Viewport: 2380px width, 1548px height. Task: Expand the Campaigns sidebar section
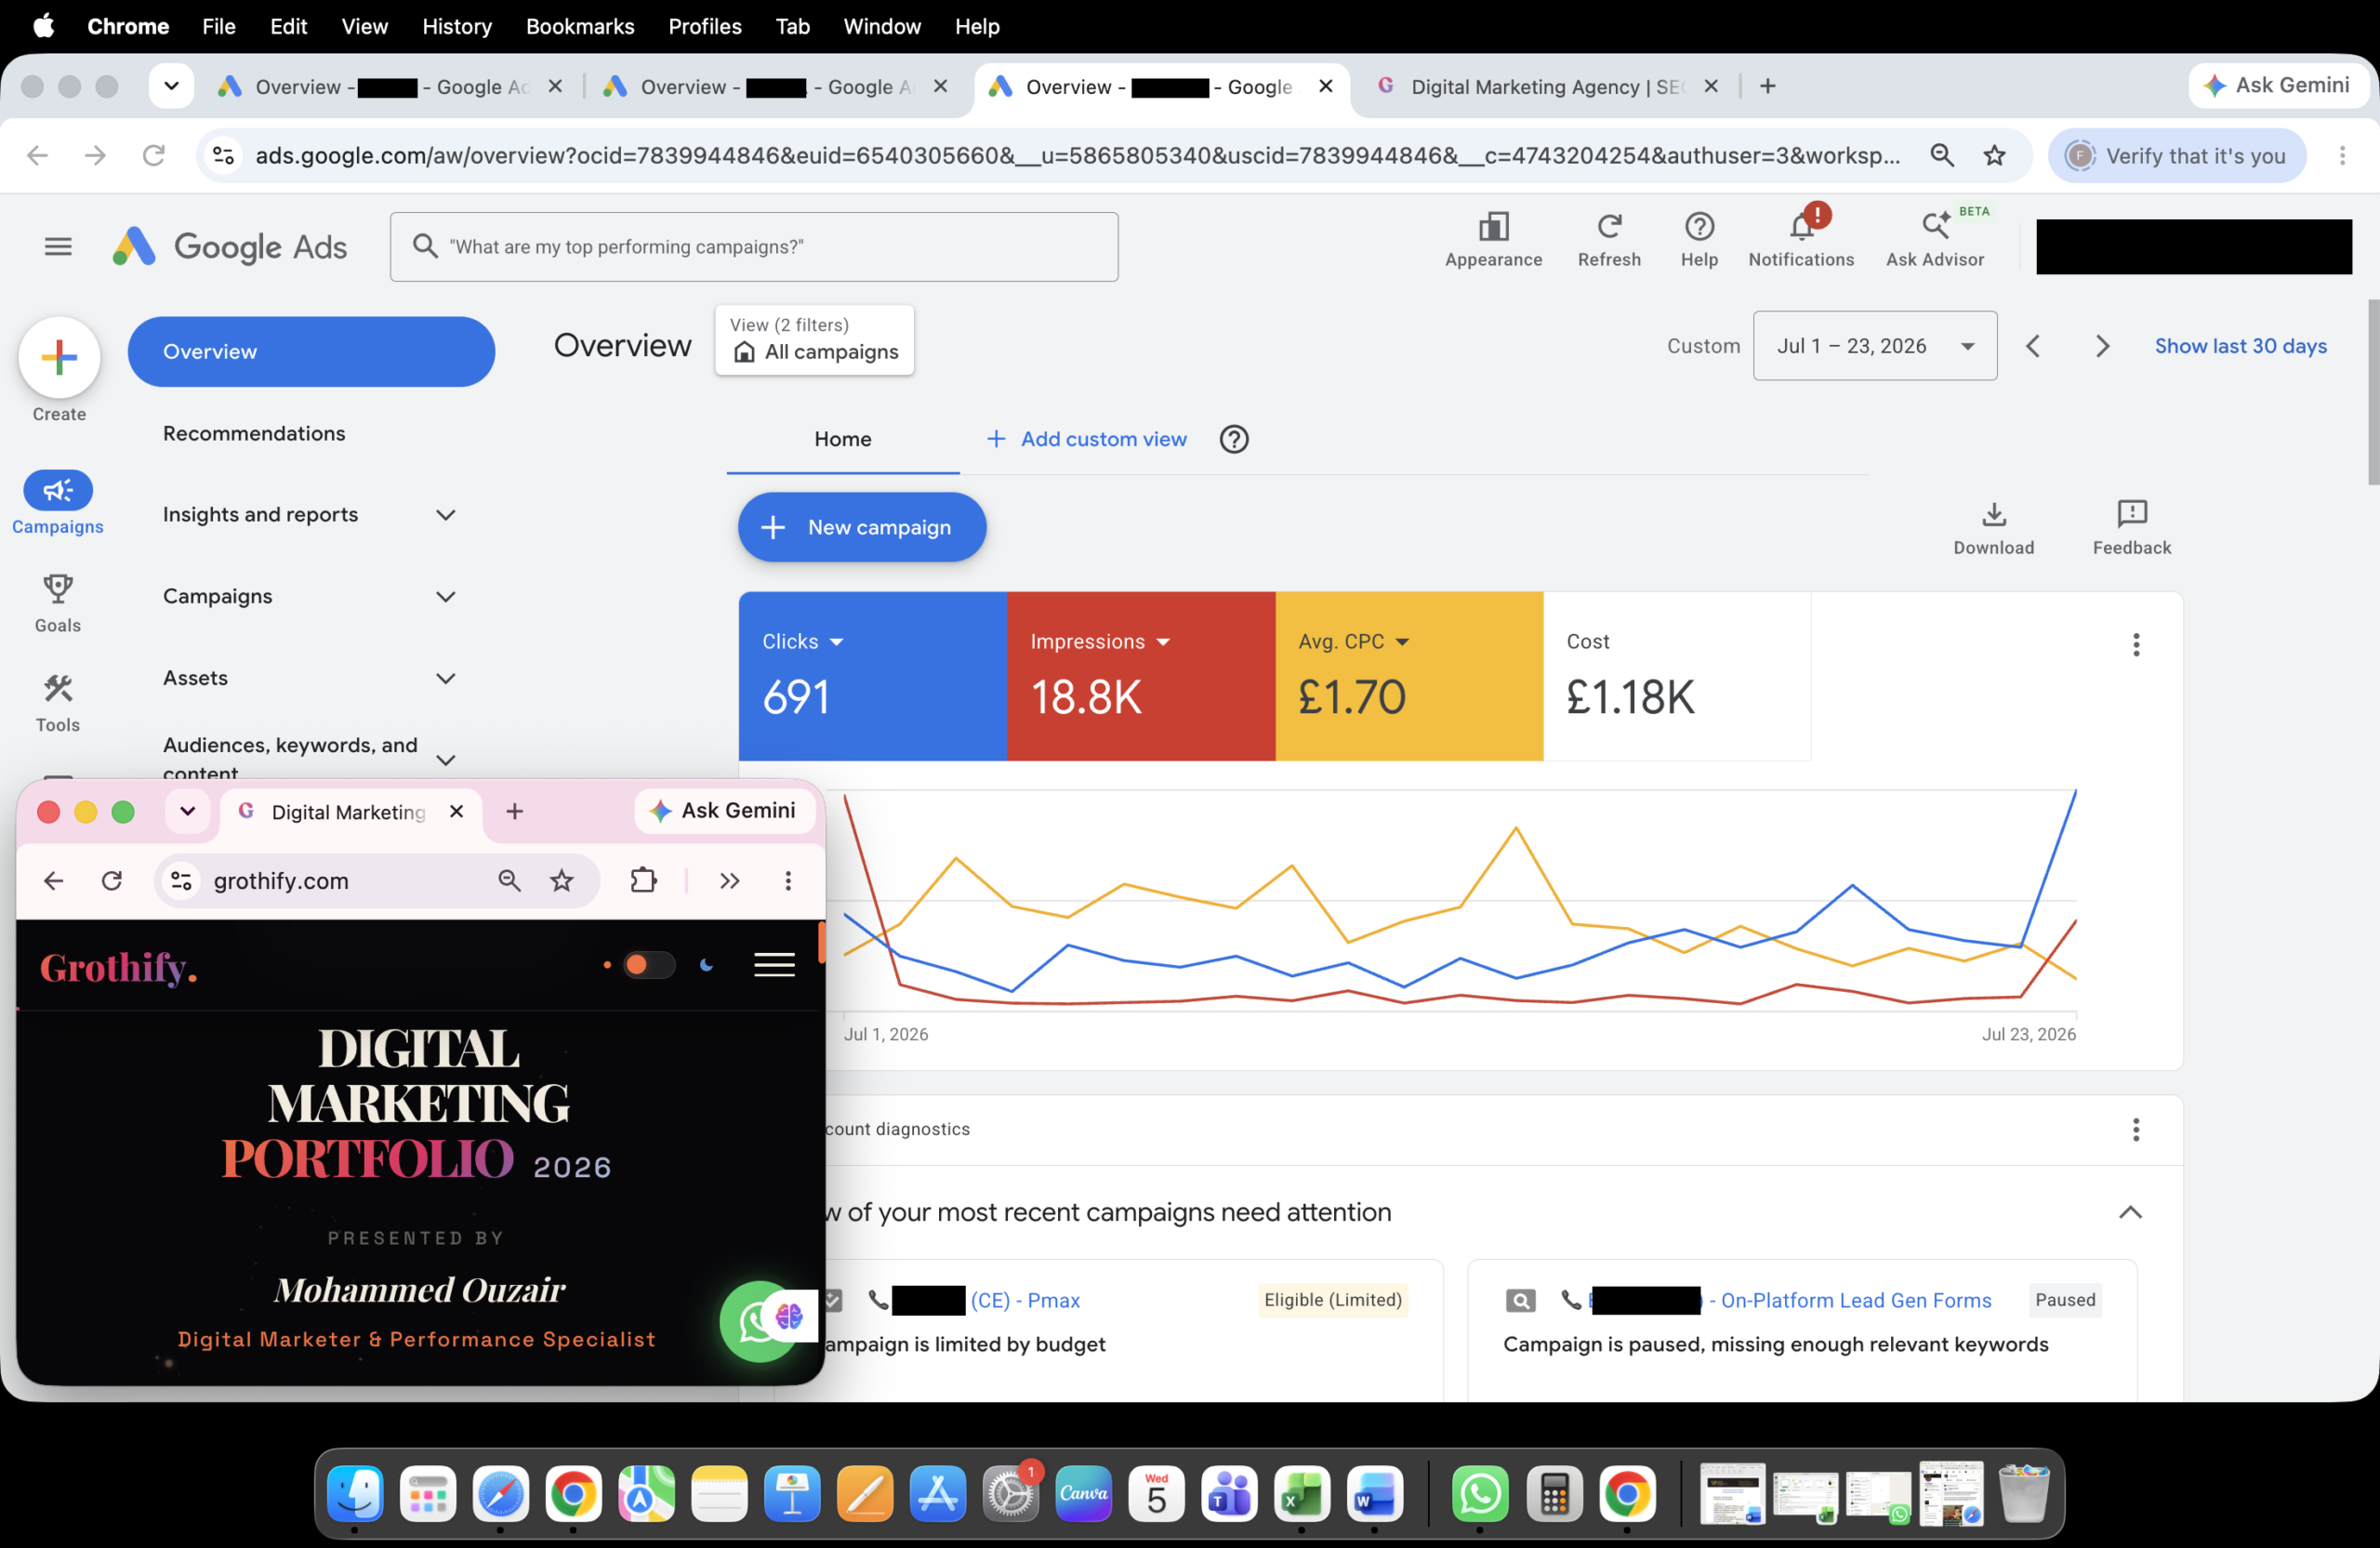point(446,597)
